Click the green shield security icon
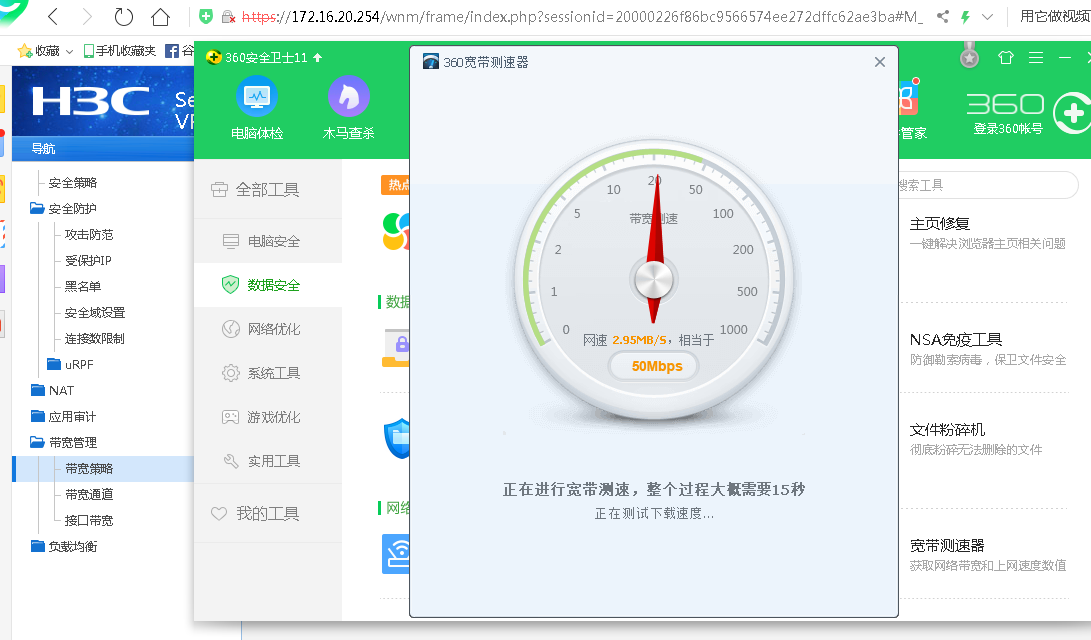The height and width of the screenshot is (640, 1091). pos(206,16)
